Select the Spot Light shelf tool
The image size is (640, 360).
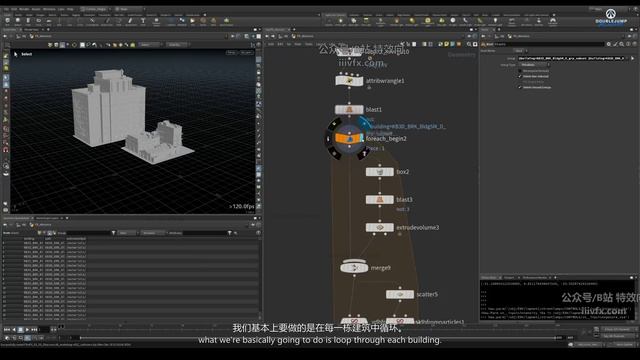tap(353, 21)
